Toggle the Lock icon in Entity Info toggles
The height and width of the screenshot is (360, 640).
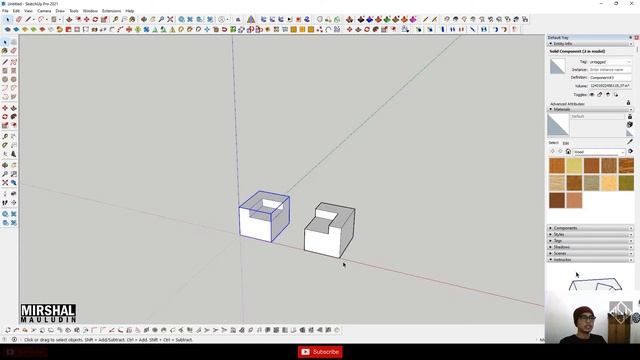tap(600, 95)
